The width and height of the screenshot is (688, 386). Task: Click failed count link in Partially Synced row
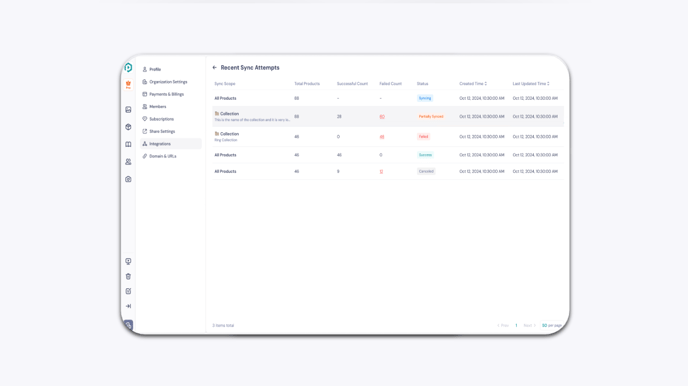point(382,117)
